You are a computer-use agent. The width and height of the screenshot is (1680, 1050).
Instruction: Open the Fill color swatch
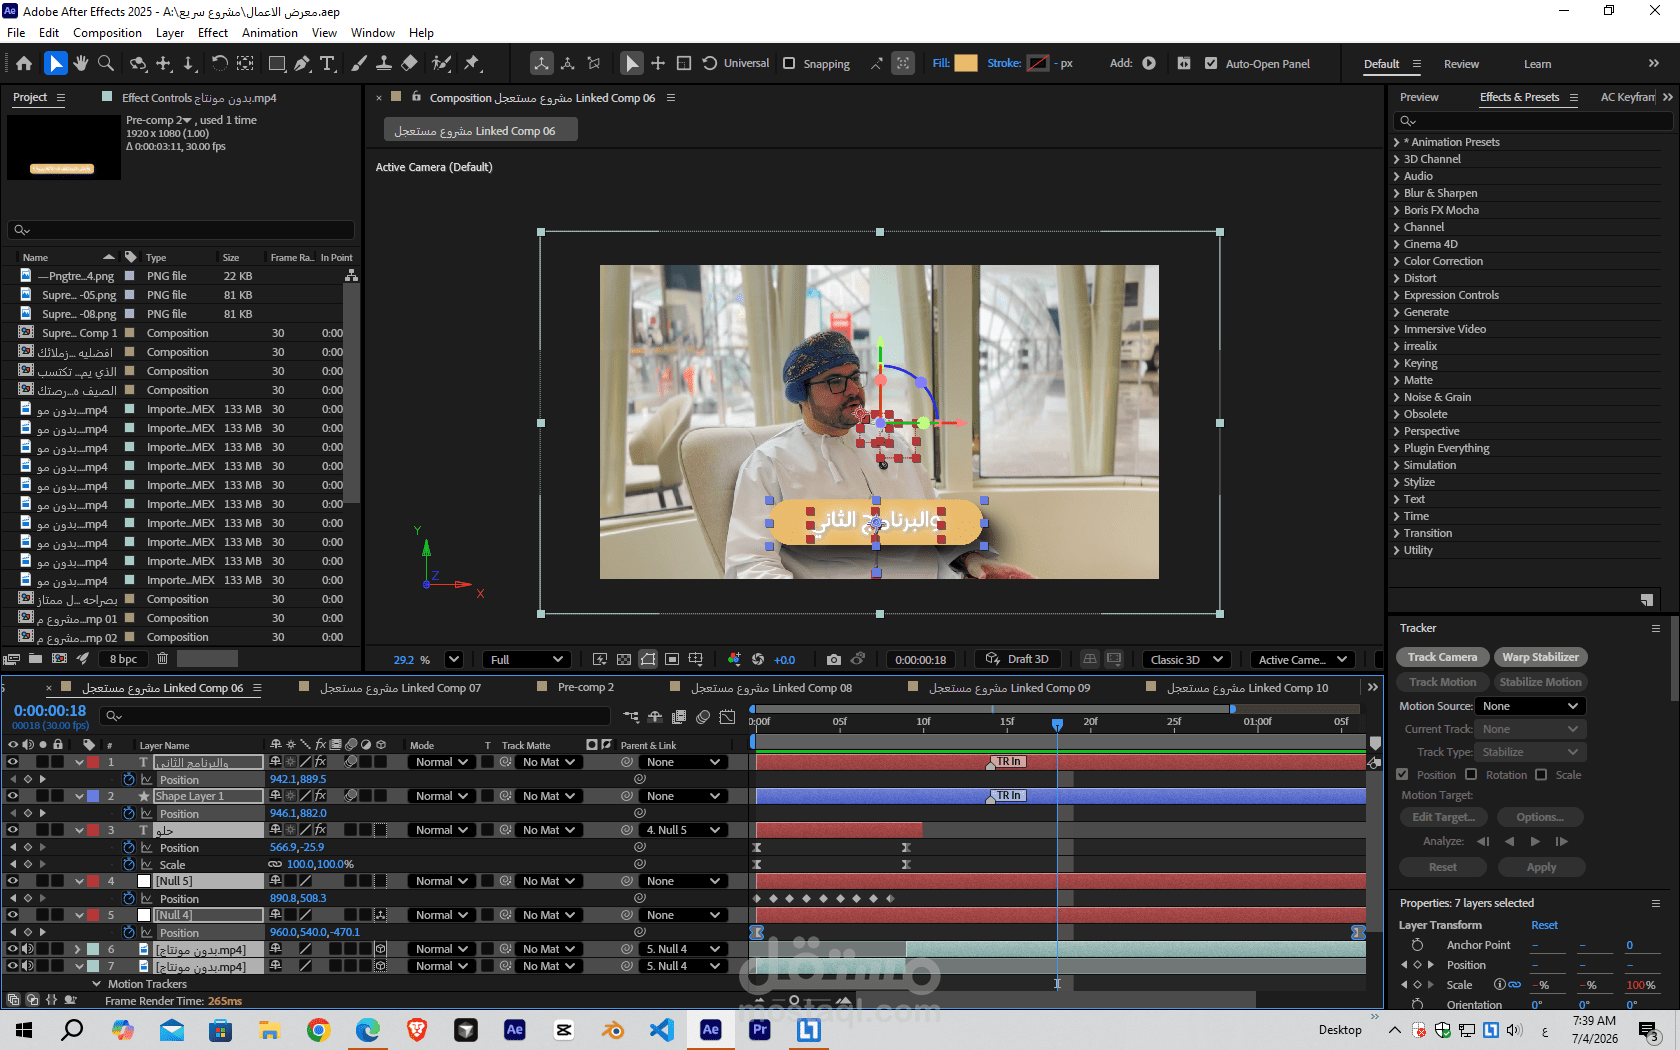point(966,63)
